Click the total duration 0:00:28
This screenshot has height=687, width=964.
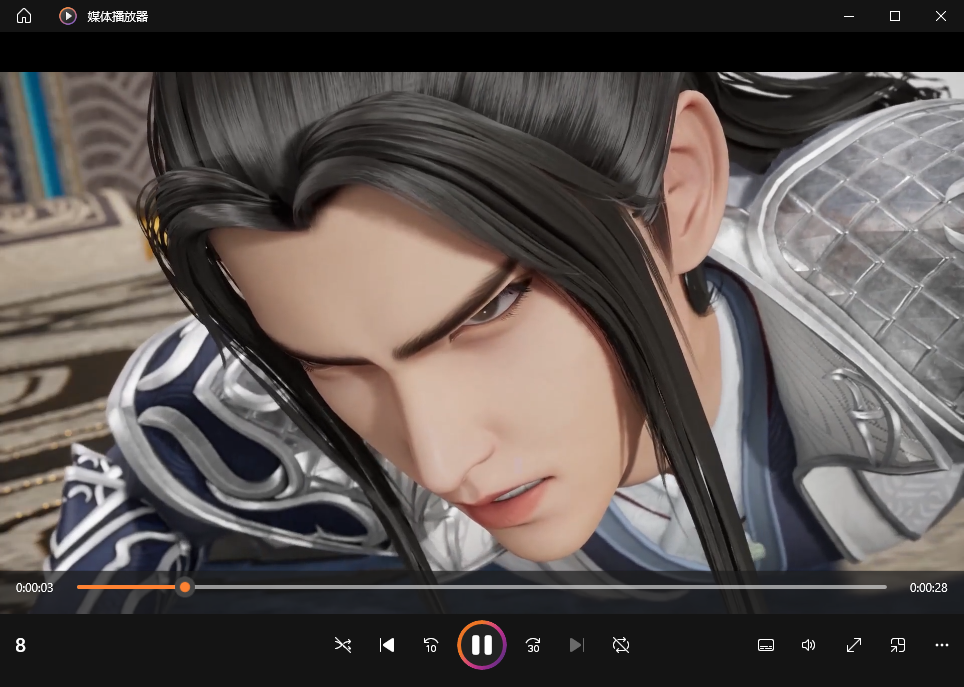click(928, 587)
